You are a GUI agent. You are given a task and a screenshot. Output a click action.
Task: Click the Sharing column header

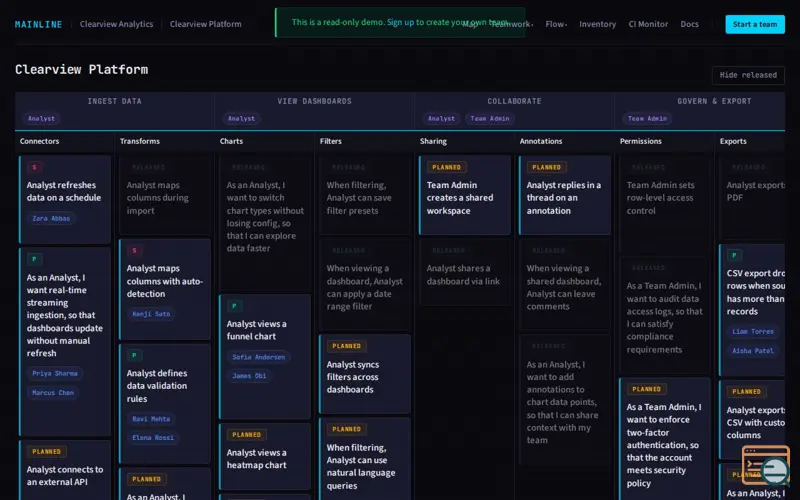pyautogui.click(x=433, y=141)
